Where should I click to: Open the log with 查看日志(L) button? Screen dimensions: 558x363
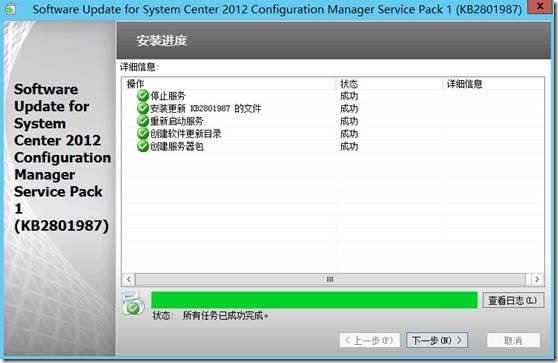pyautogui.click(x=513, y=300)
